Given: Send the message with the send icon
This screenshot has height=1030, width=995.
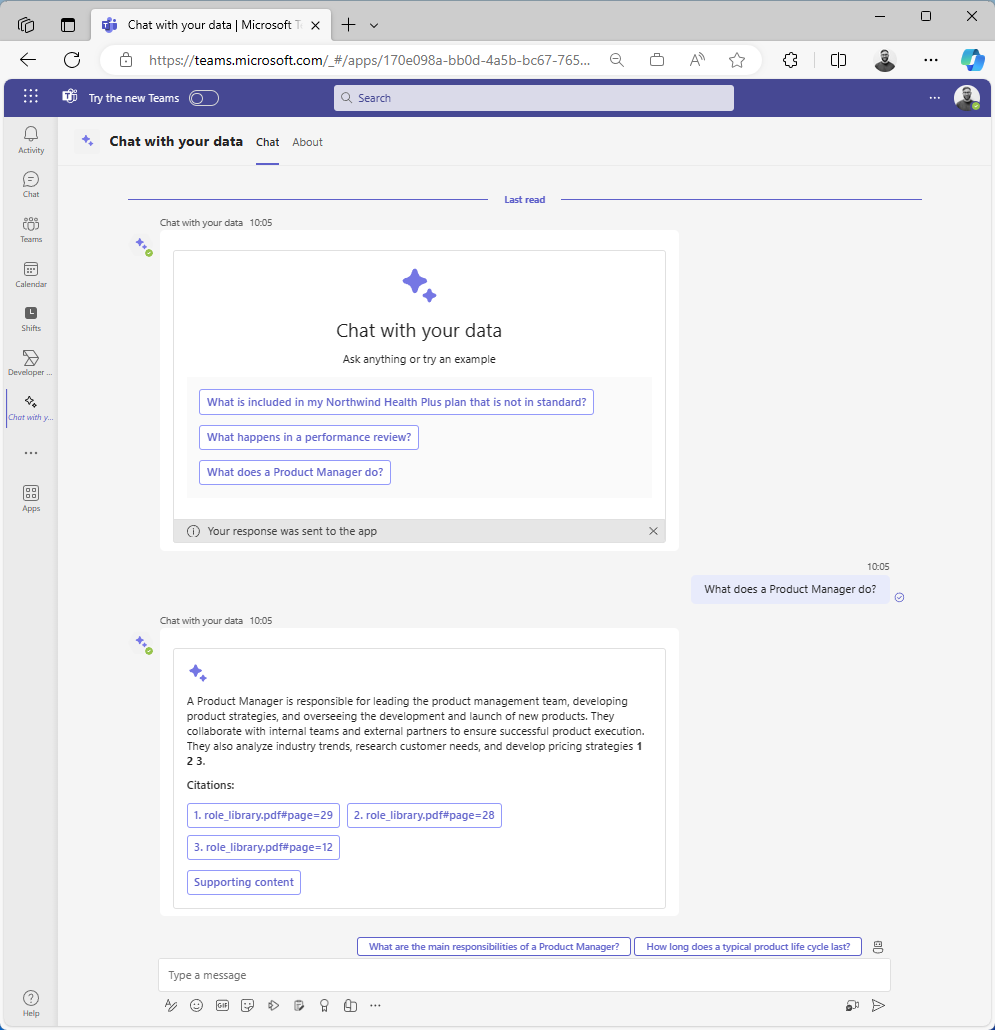Looking at the screenshot, I should coord(878,1006).
